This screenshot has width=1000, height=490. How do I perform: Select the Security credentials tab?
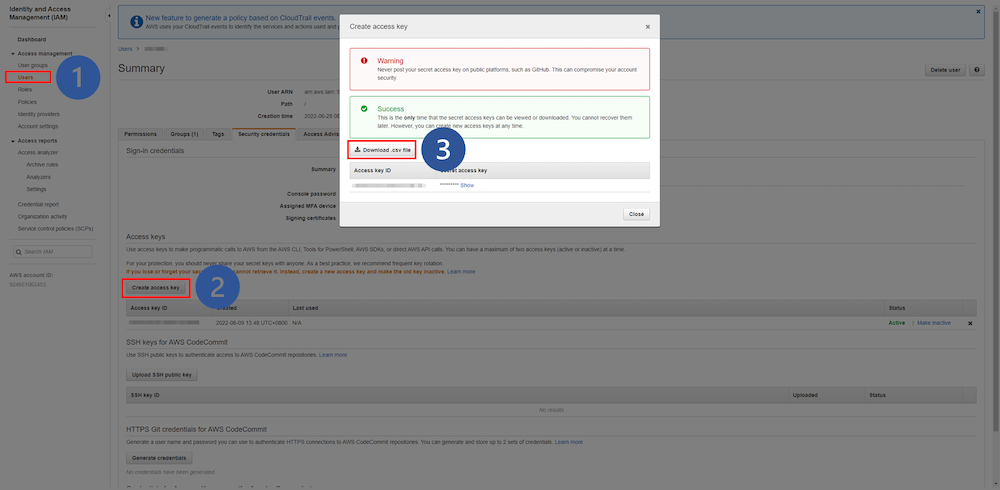(264, 134)
